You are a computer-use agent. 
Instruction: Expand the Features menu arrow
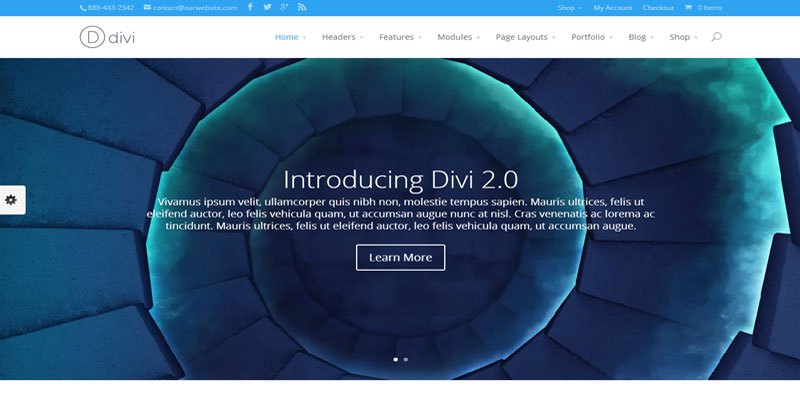pyautogui.click(x=420, y=37)
